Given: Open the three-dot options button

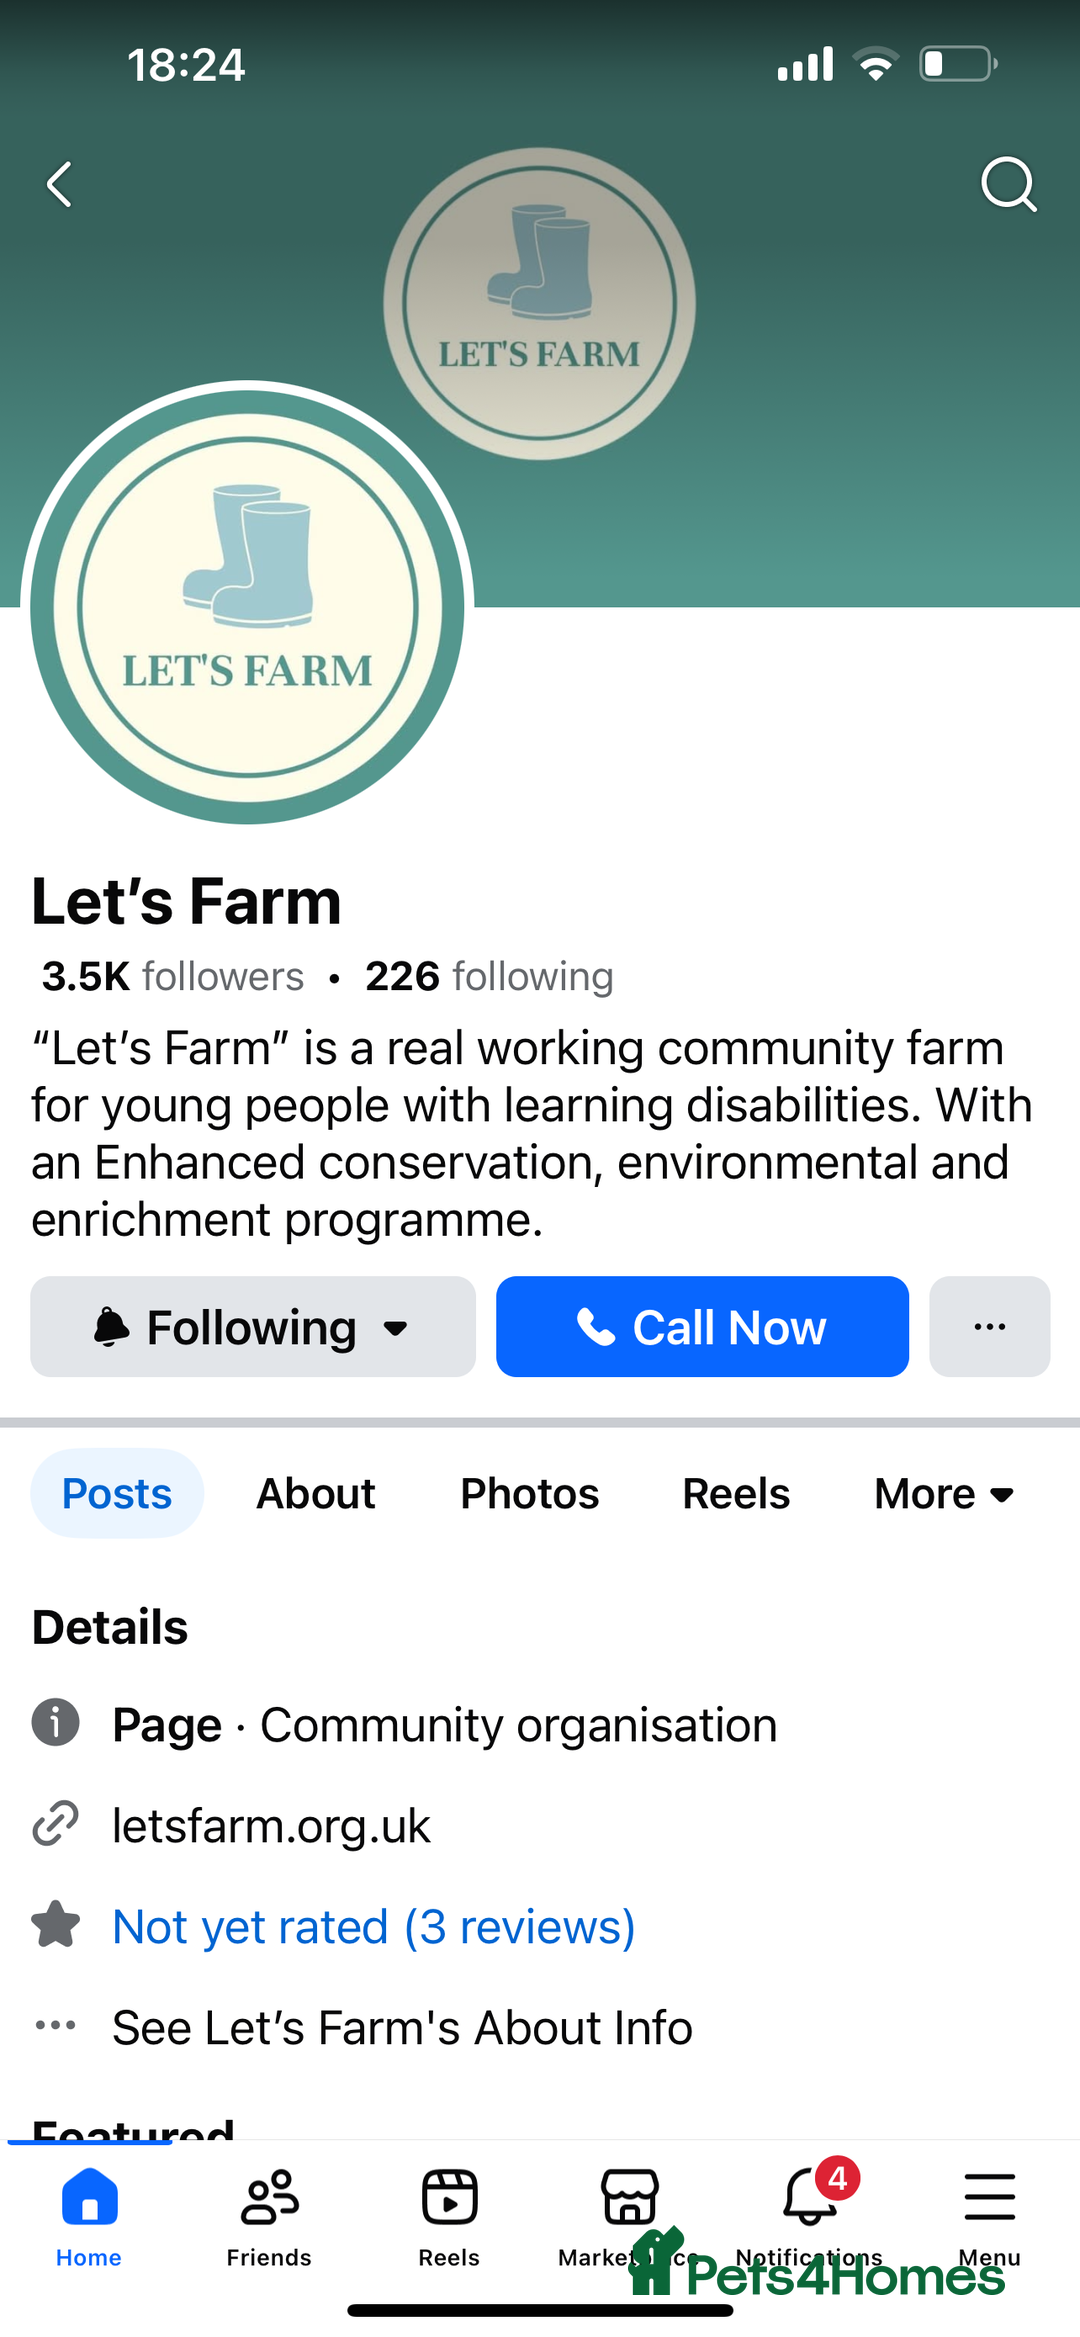Looking at the screenshot, I should [989, 1327].
